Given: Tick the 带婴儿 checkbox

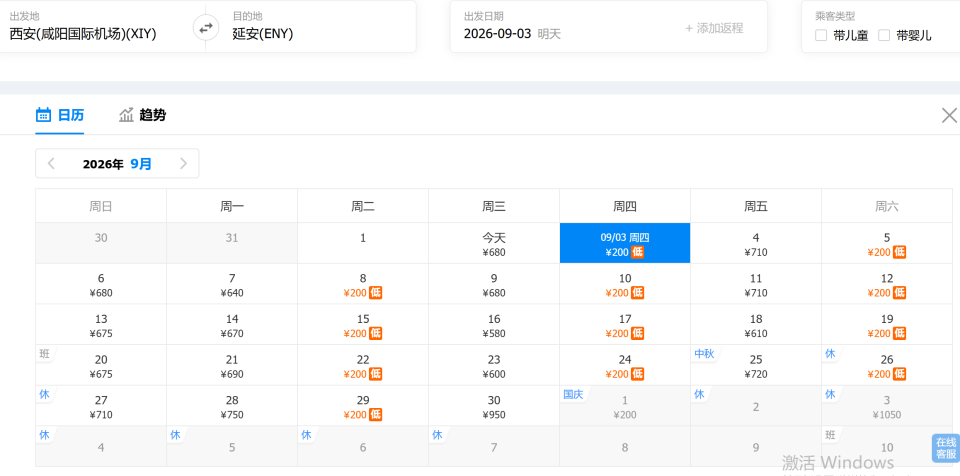Looking at the screenshot, I should [x=884, y=36].
